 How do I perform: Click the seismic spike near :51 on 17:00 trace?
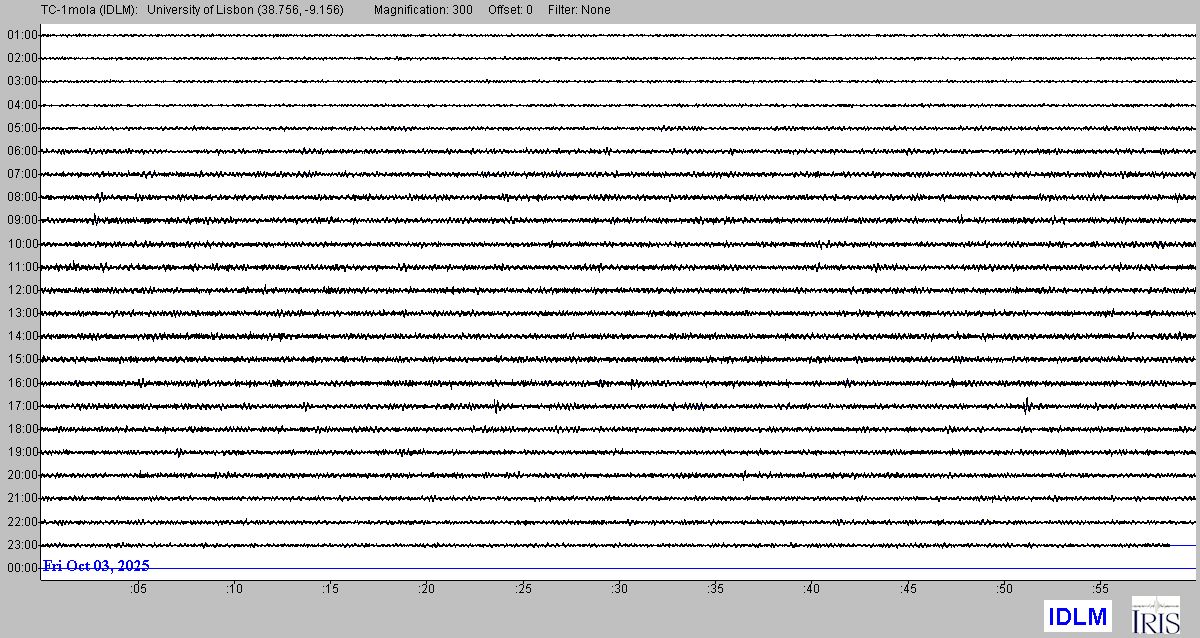(1027, 405)
